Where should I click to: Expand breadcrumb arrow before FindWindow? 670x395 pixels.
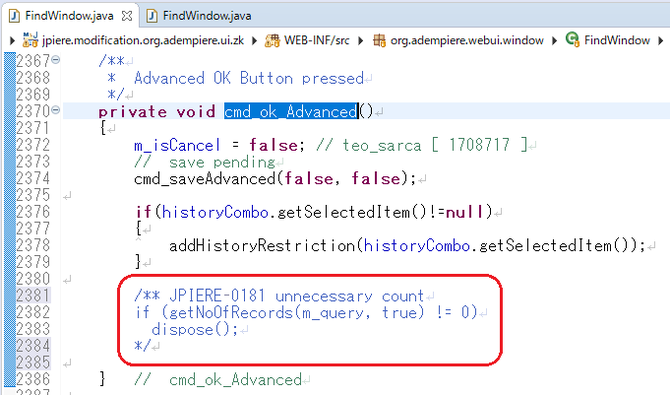555,41
